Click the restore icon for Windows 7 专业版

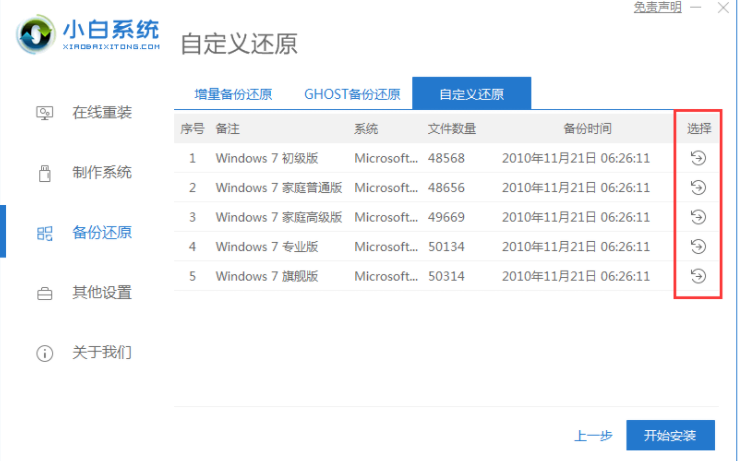[698, 246]
